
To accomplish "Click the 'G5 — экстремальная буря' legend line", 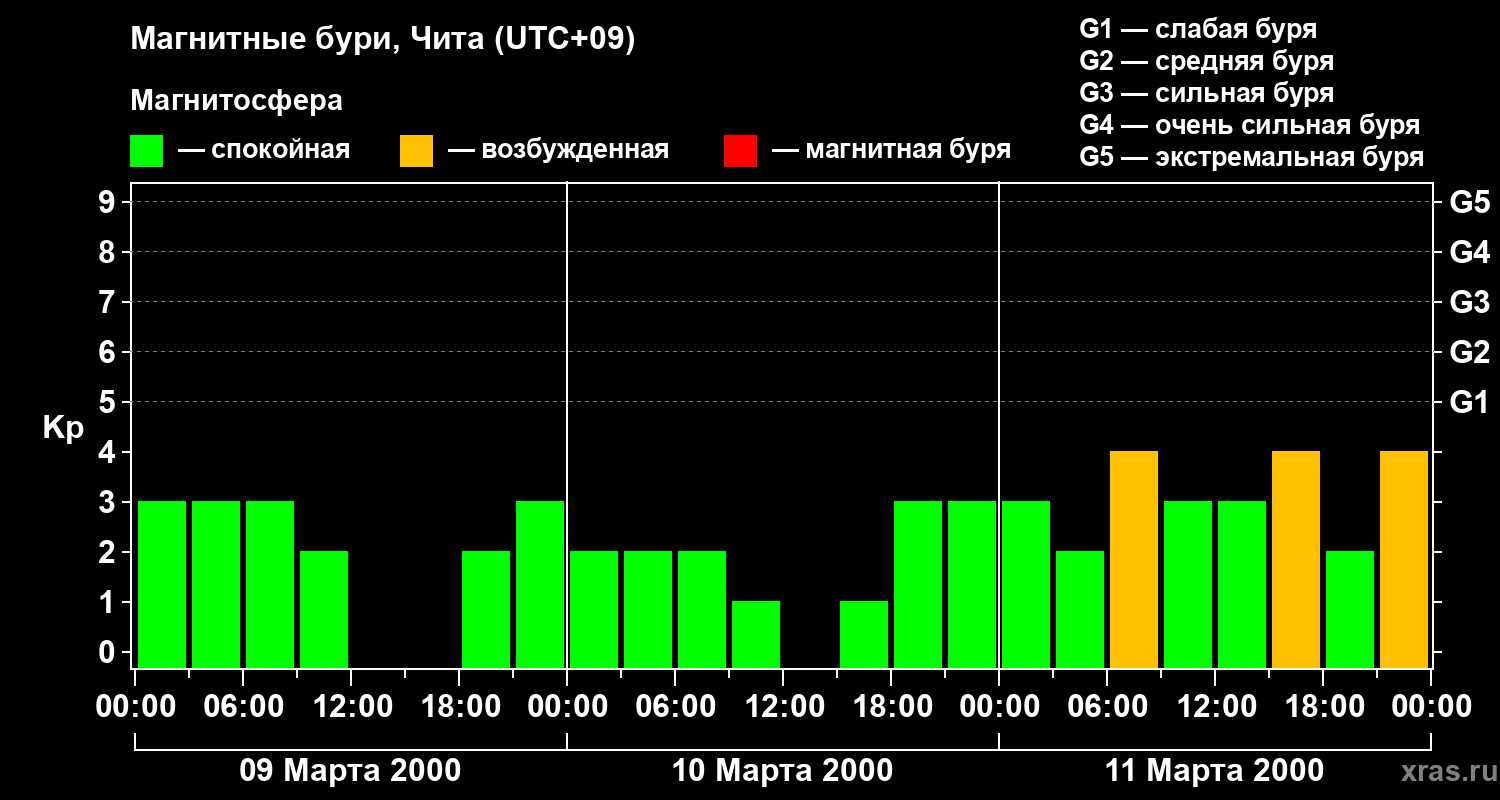I will [1251, 157].
